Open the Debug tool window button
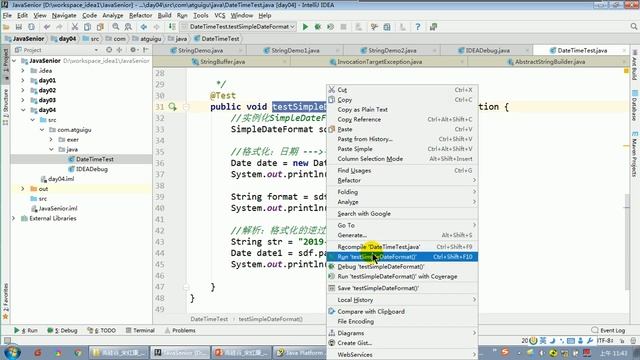This screenshot has height=360, width=640. pyautogui.click(x=62, y=331)
